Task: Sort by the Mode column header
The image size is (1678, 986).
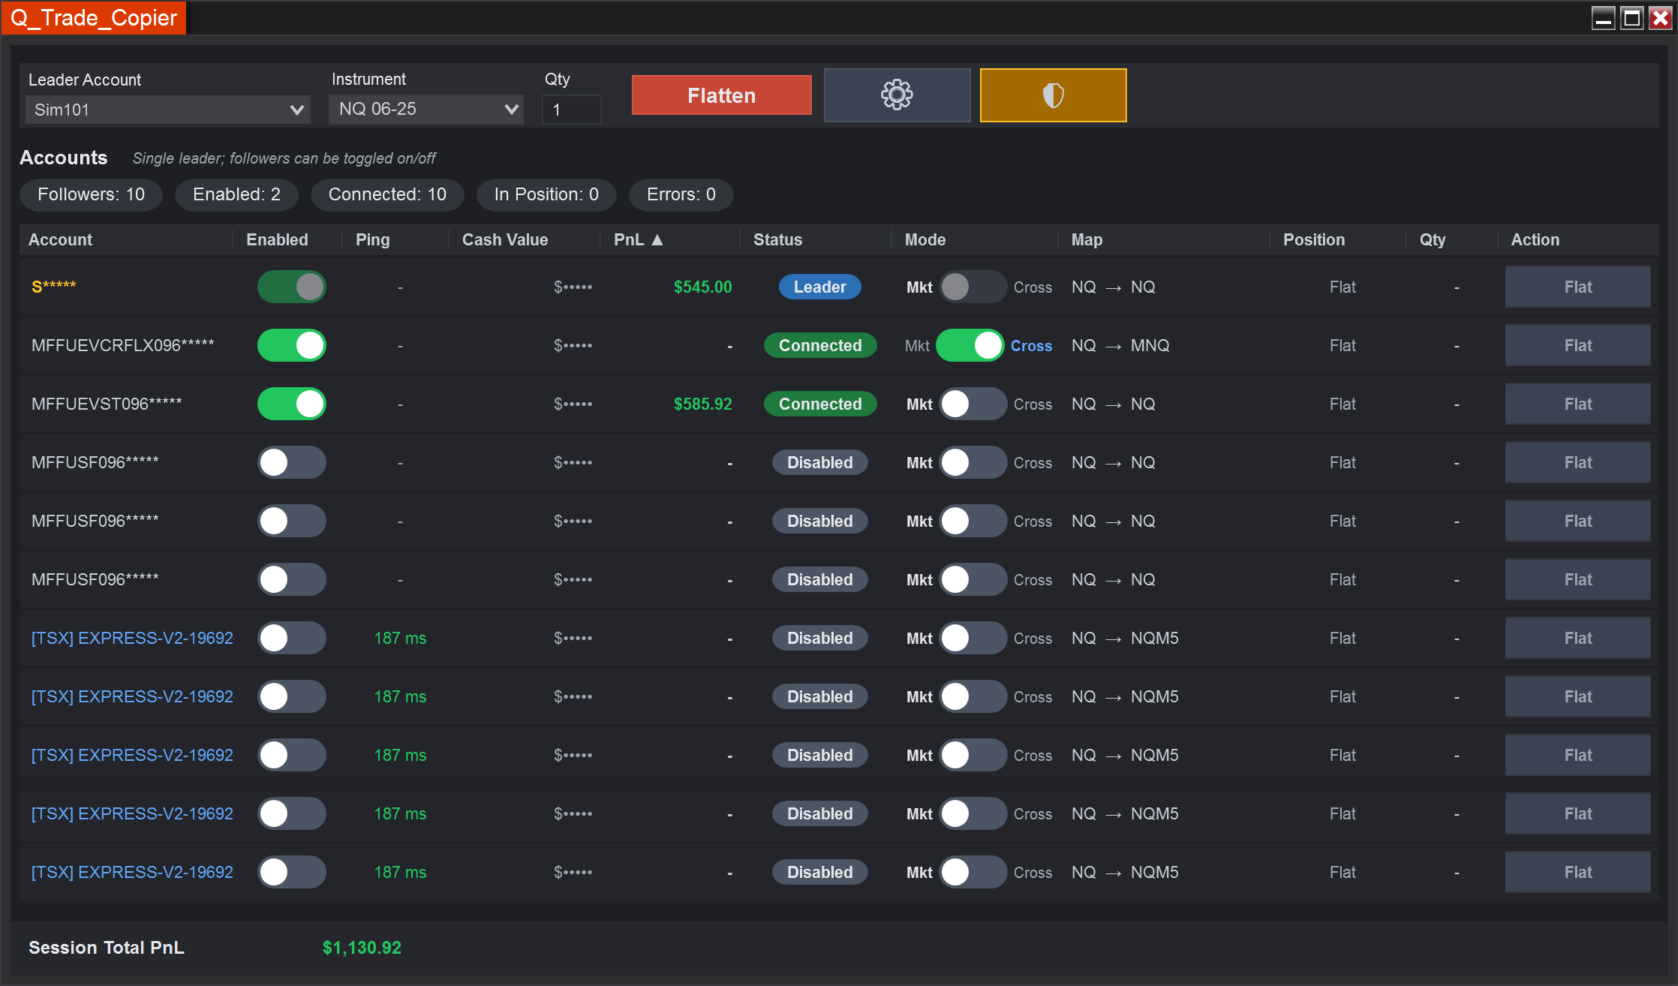Action: [x=925, y=240]
